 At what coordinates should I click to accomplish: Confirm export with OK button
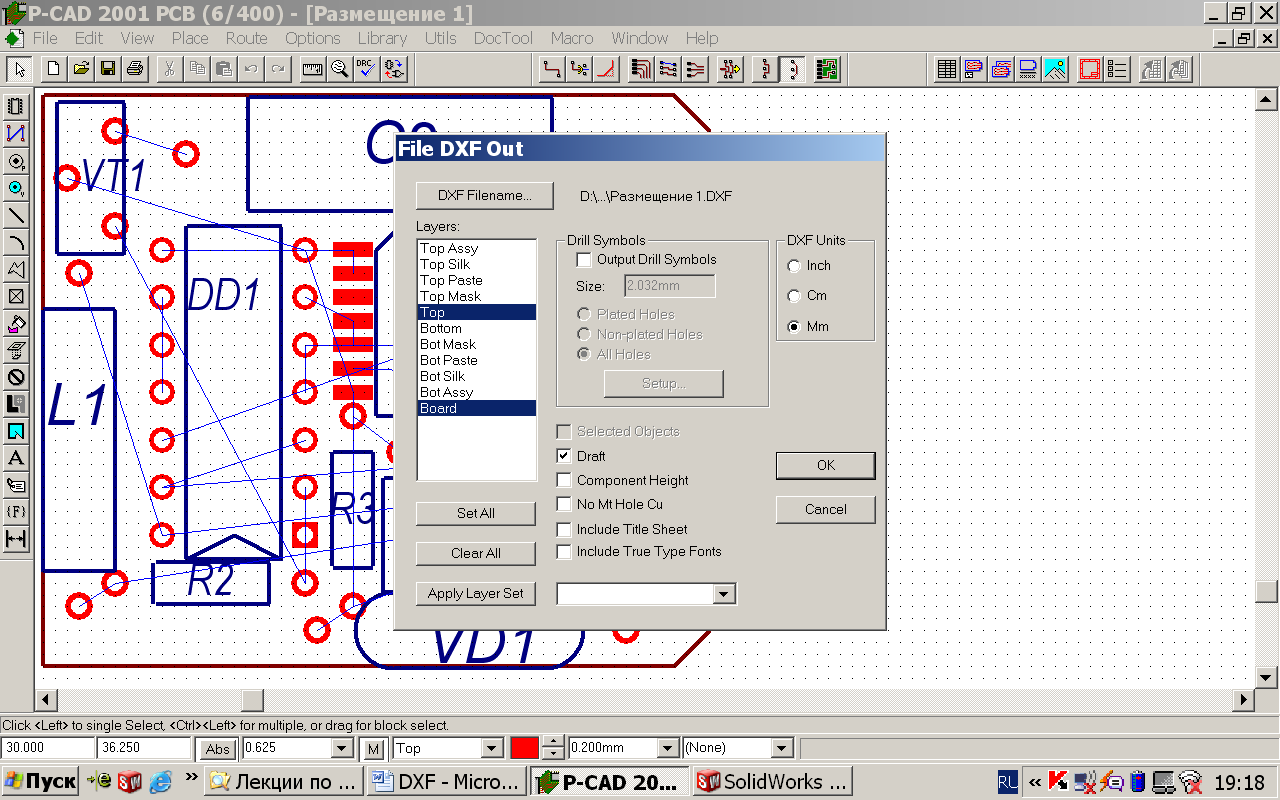coord(826,465)
